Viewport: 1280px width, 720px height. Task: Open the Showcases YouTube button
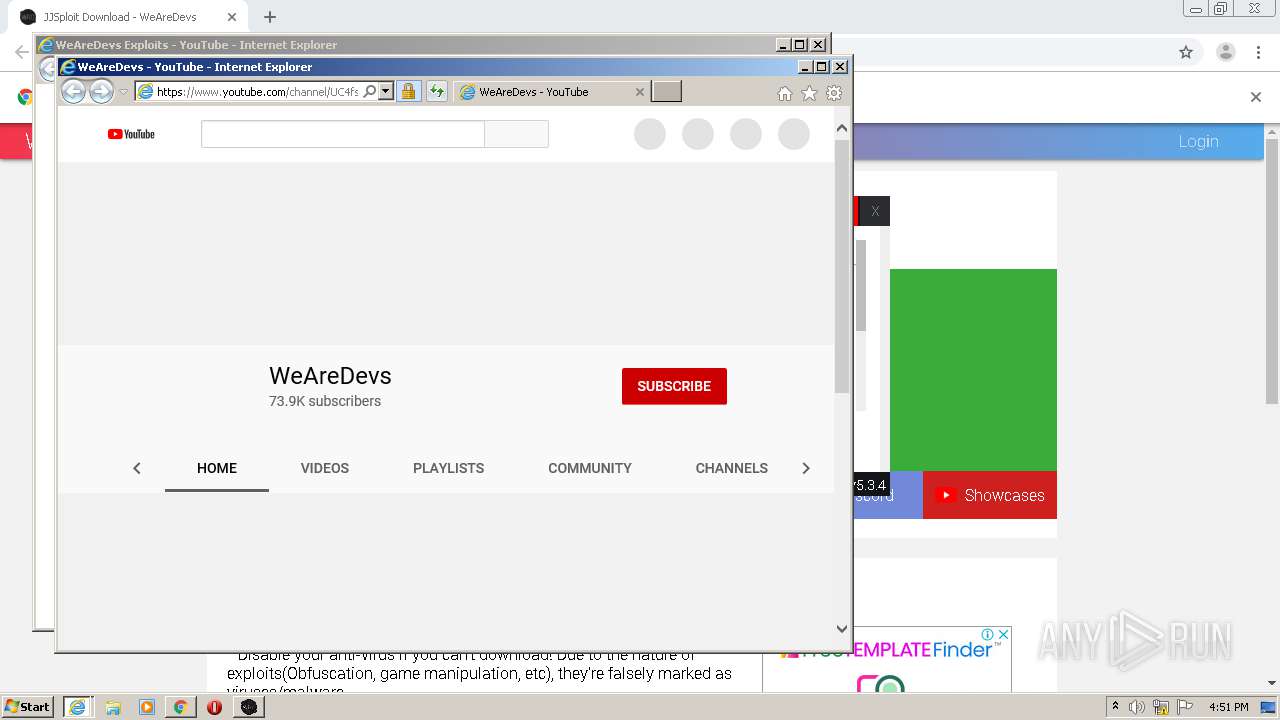[990, 495]
